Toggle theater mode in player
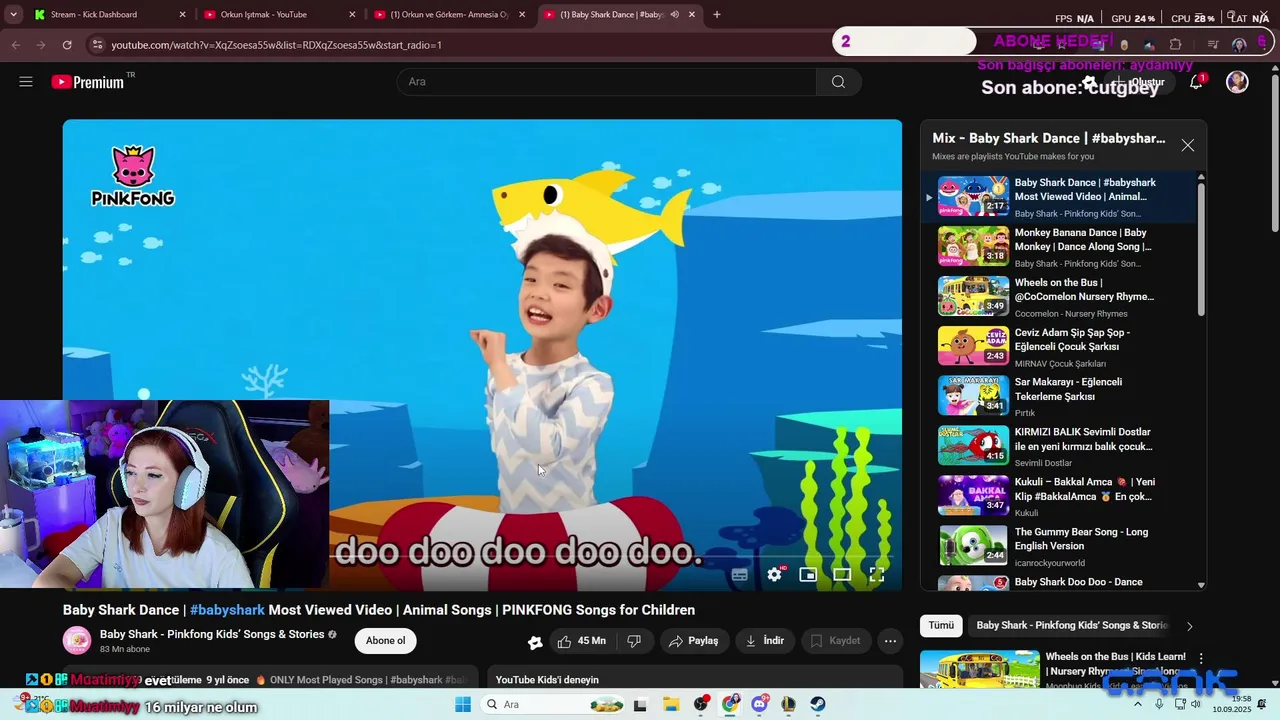The height and width of the screenshot is (720, 1280). tap(842, 574)
